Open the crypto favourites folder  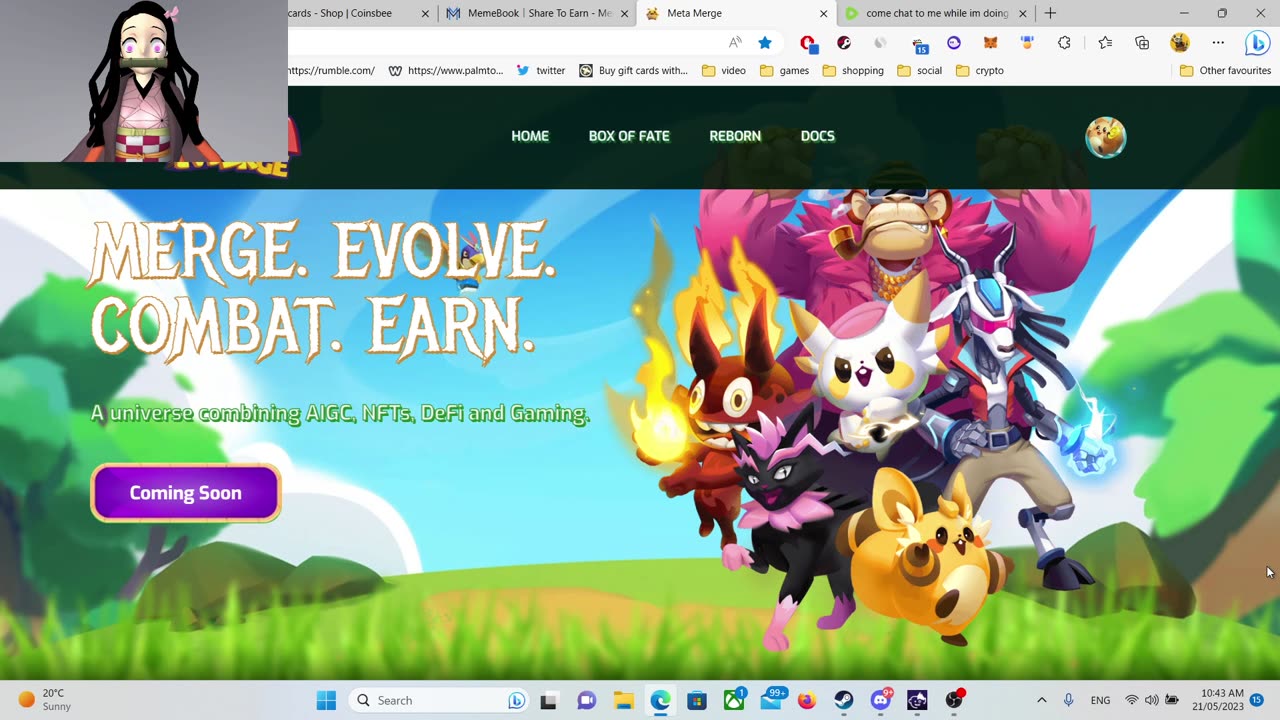pos(980,70)
